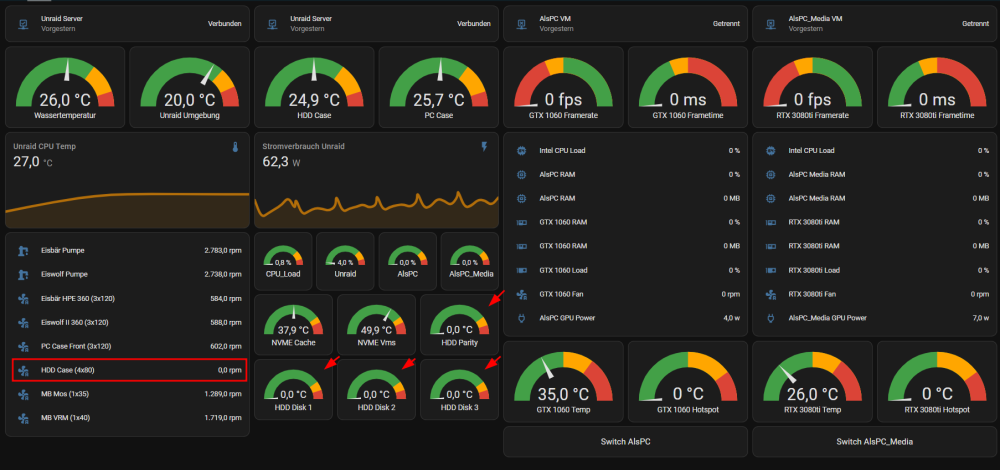Screen dimensions: 1000x470
Task: Open the small Unraid 4,0 % gauge
Action: coord(345,261)
